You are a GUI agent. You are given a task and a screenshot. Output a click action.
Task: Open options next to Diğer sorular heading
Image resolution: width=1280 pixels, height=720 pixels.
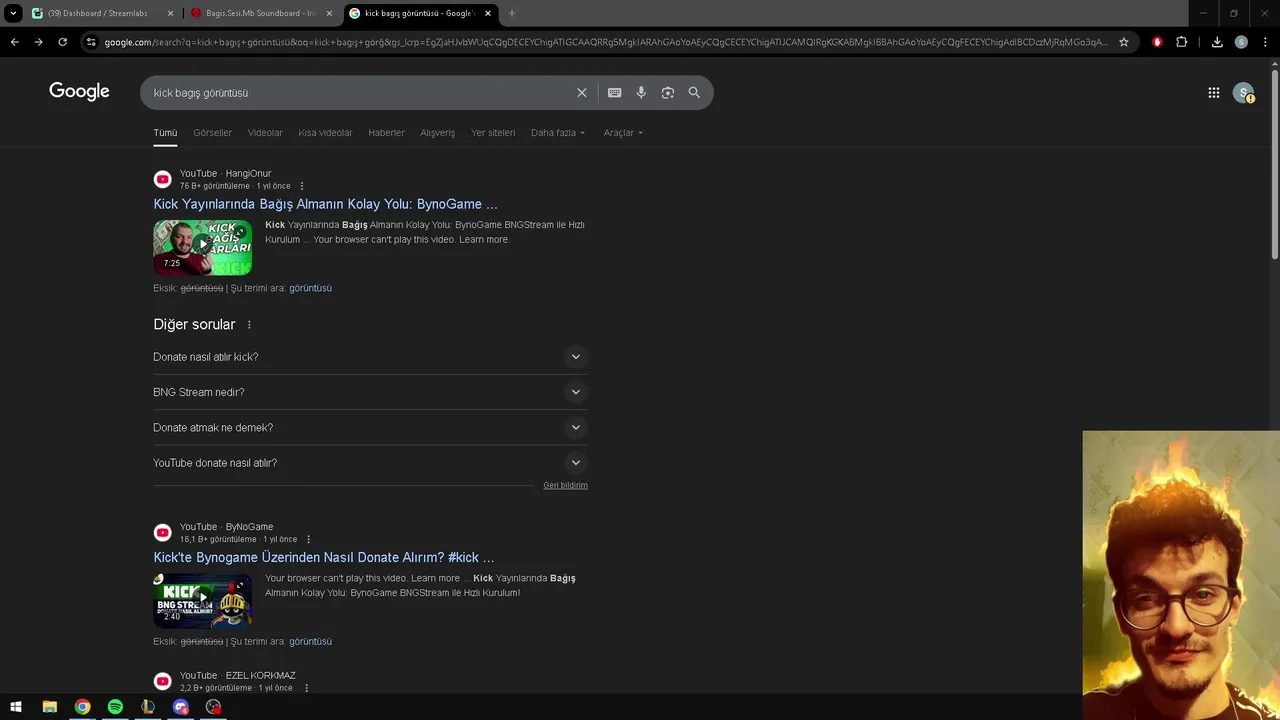pos(249,325)
